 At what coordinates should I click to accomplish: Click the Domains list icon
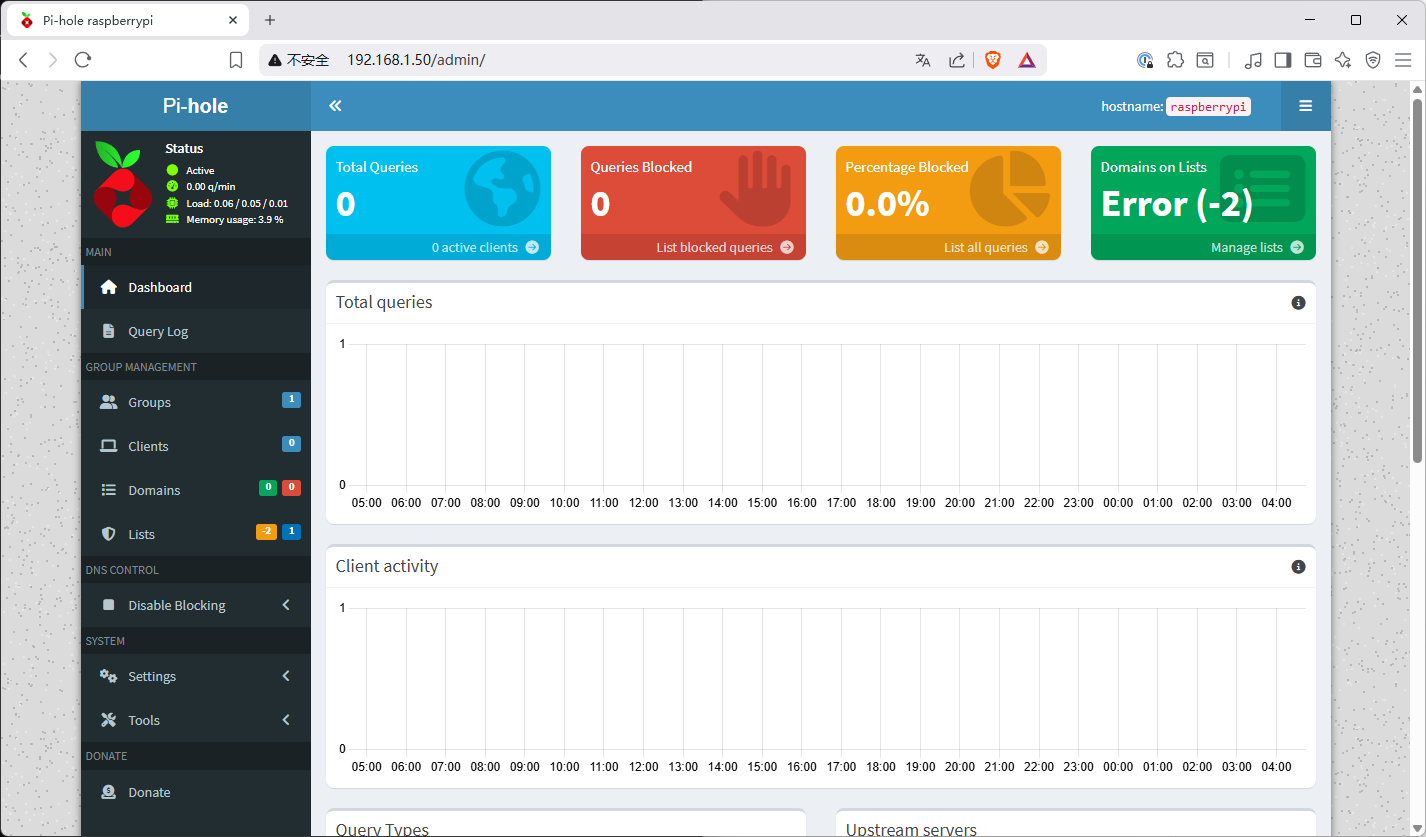click(109, 490)
